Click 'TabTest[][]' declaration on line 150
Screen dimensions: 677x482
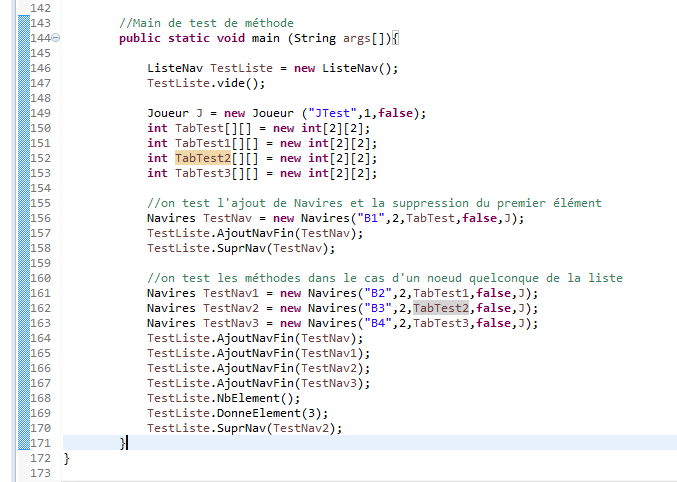(x=213, y=128)
